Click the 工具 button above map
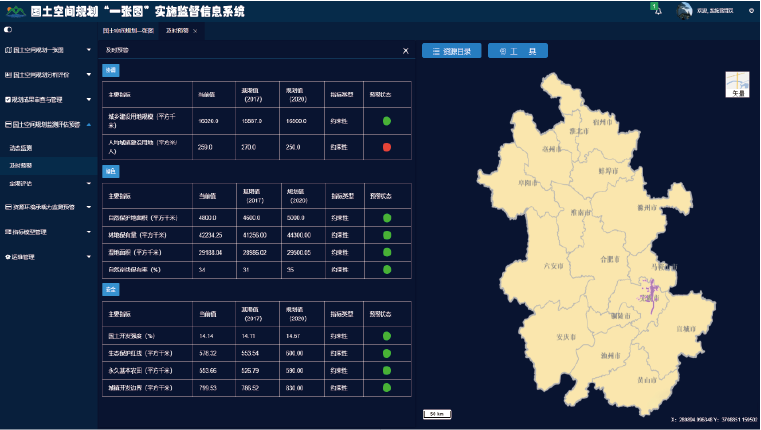 coord(520,50)
